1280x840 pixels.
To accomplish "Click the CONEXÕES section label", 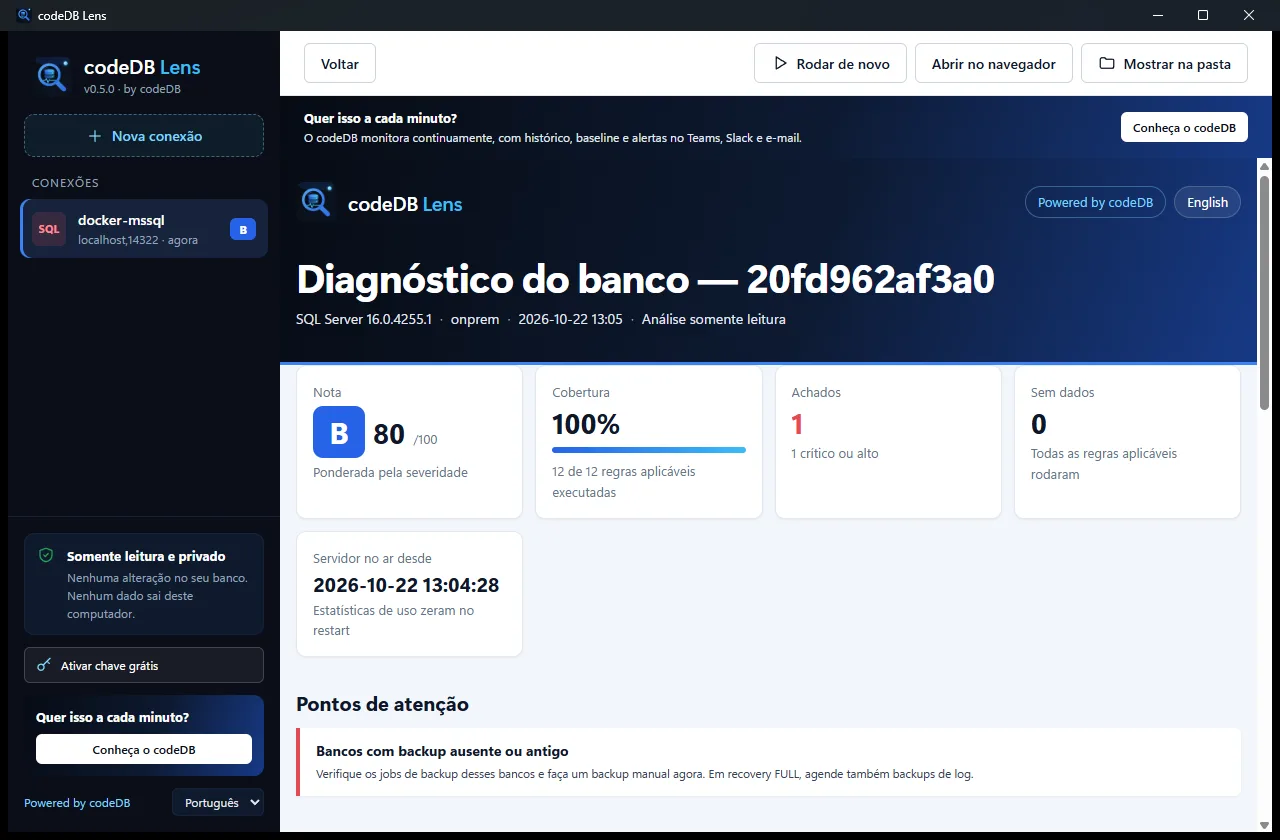I will tap(65, 183).
